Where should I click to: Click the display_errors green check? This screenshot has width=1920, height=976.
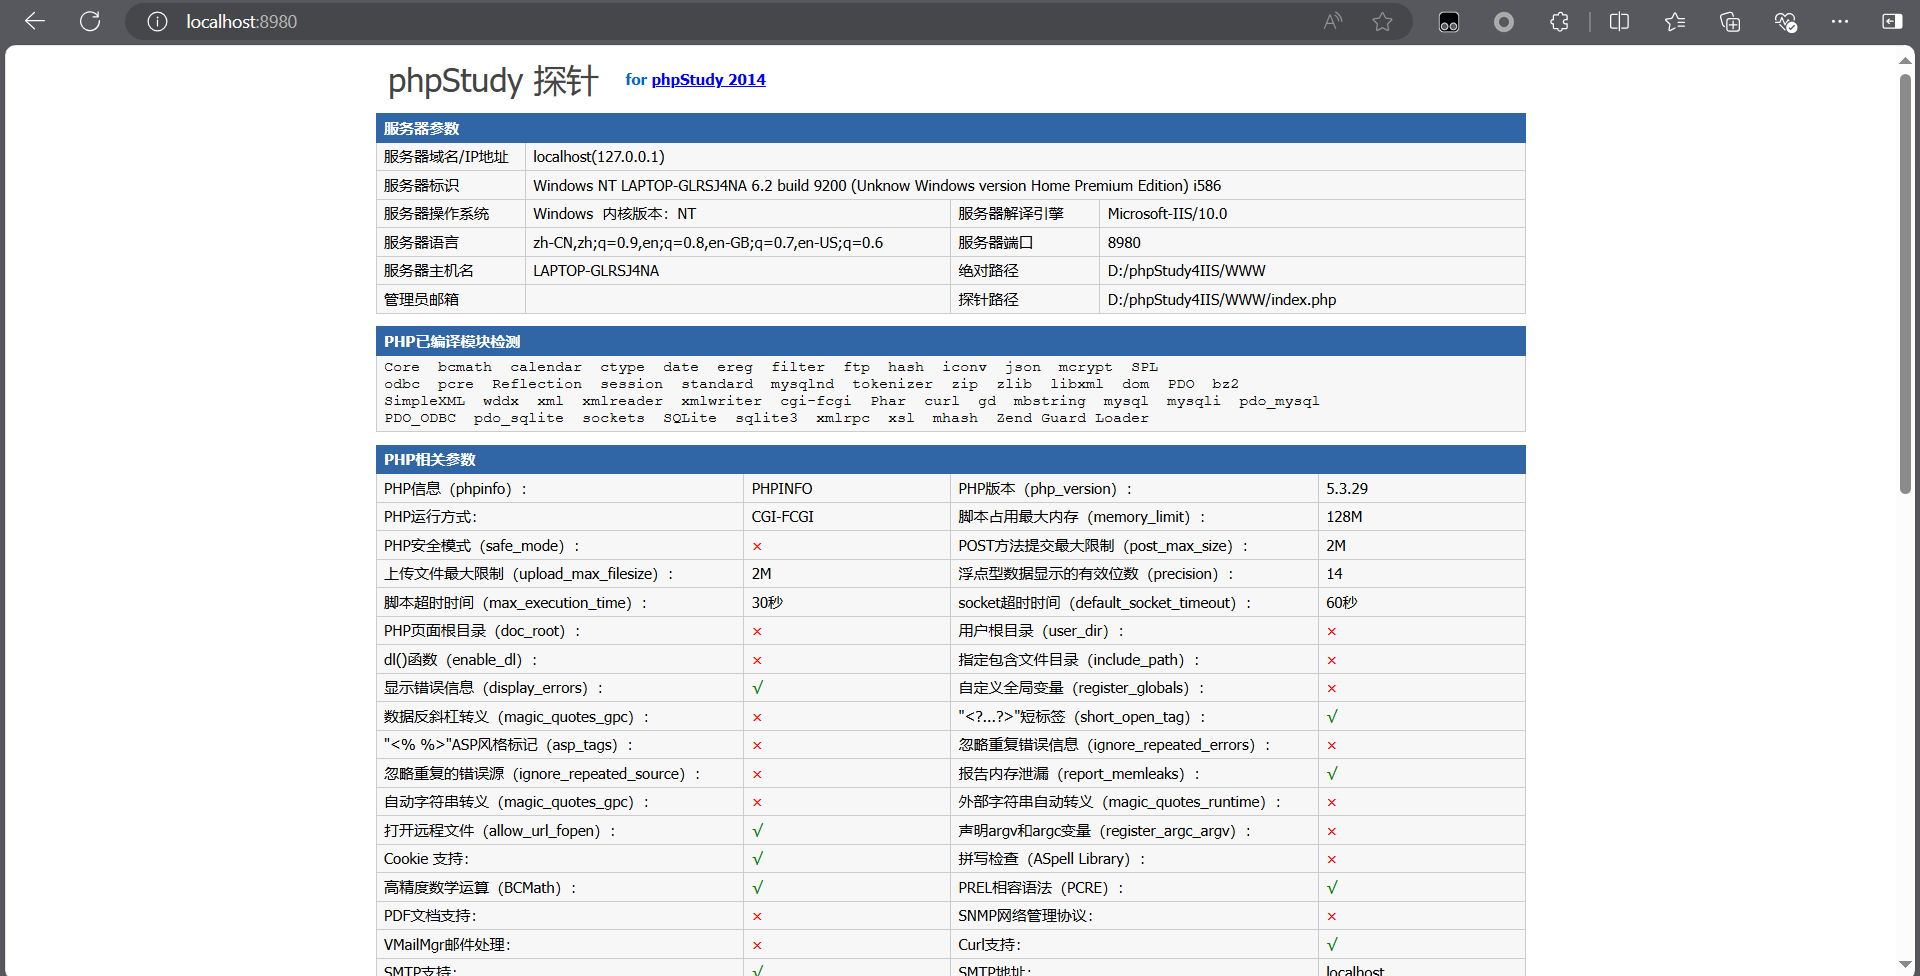click(x=757, y=687)
